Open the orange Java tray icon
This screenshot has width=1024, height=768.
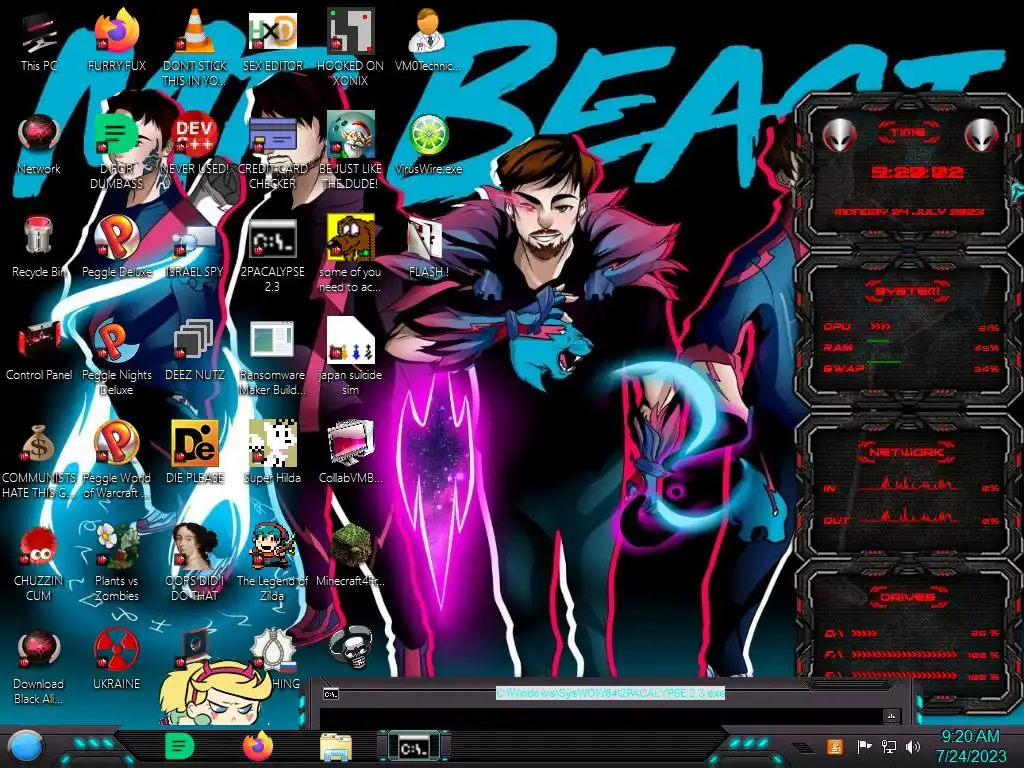(835, 746)
